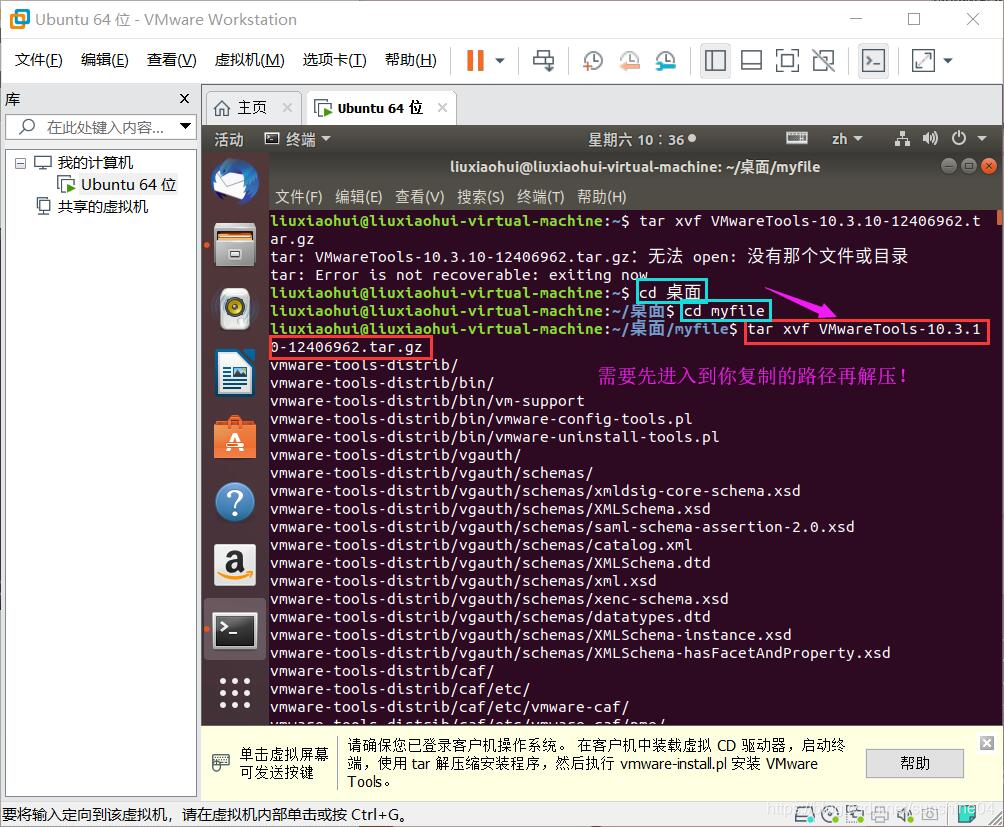Open the library search filter dropdown

pyautogui.click(x=186, y=126)
